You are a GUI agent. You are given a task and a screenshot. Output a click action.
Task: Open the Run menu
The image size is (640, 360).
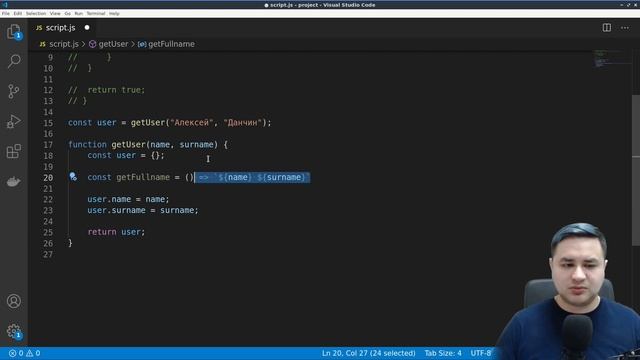tap(78, 13)
